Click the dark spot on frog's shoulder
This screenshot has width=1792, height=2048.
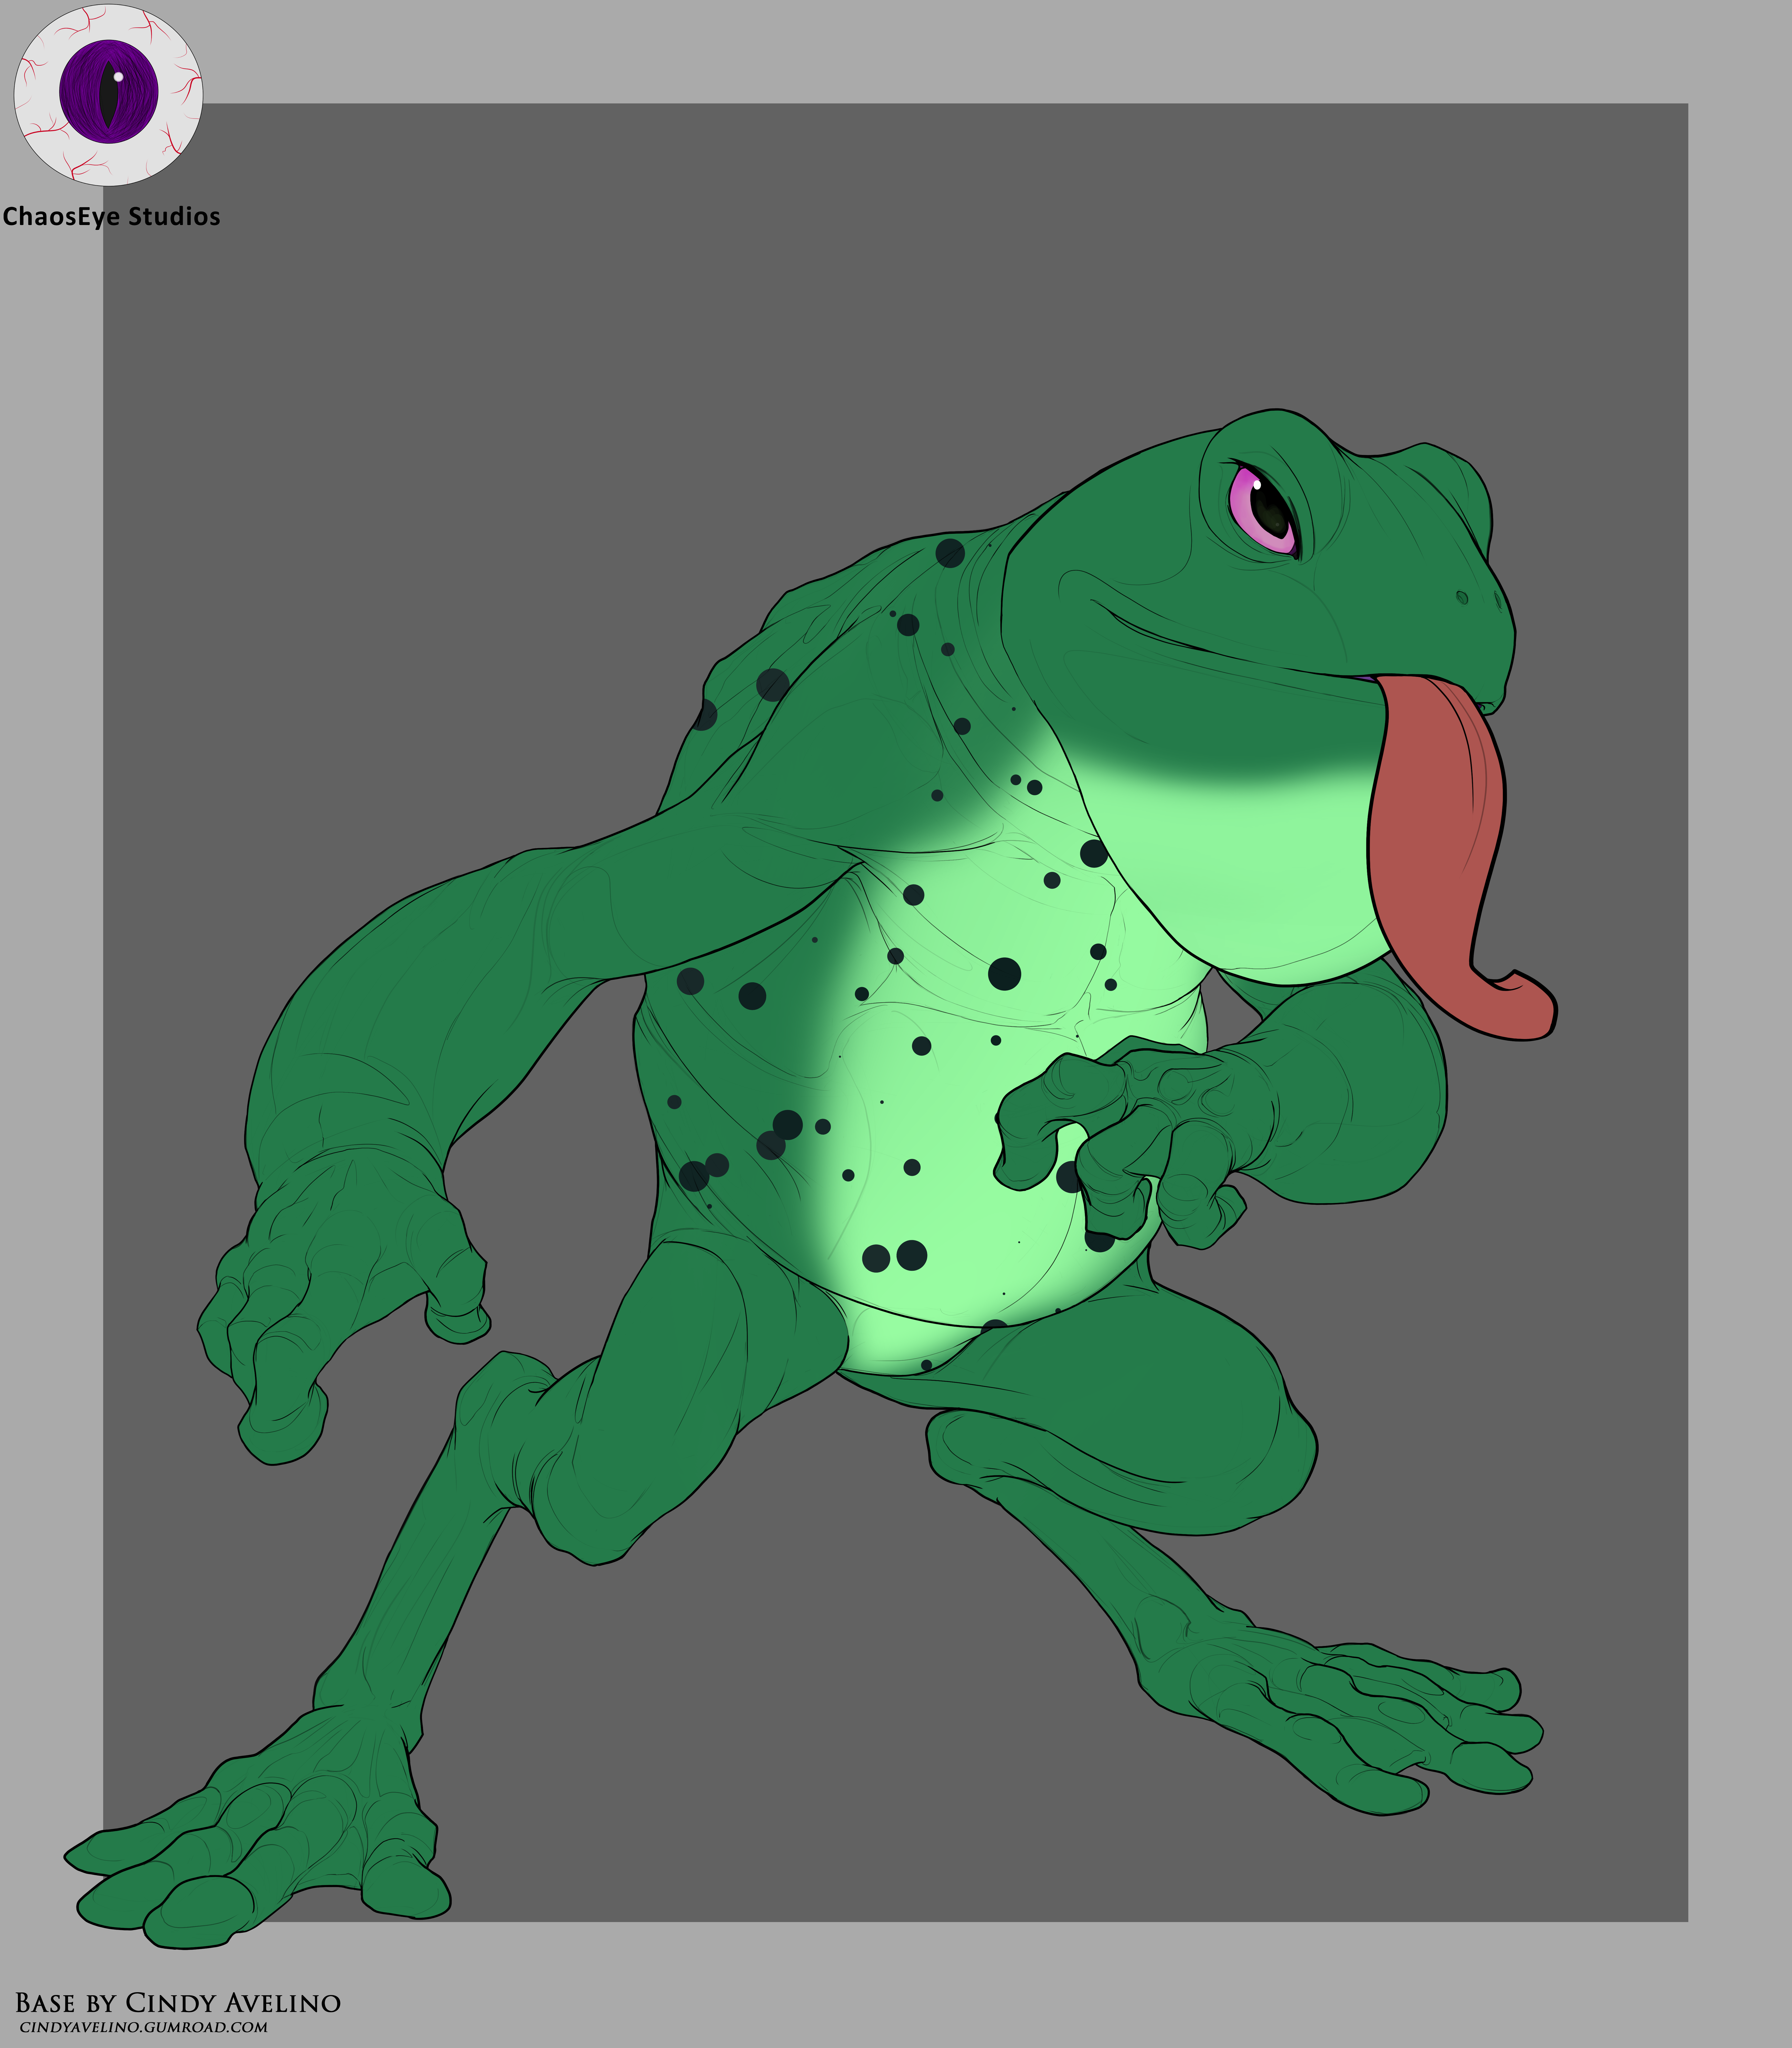pos(773,685)
